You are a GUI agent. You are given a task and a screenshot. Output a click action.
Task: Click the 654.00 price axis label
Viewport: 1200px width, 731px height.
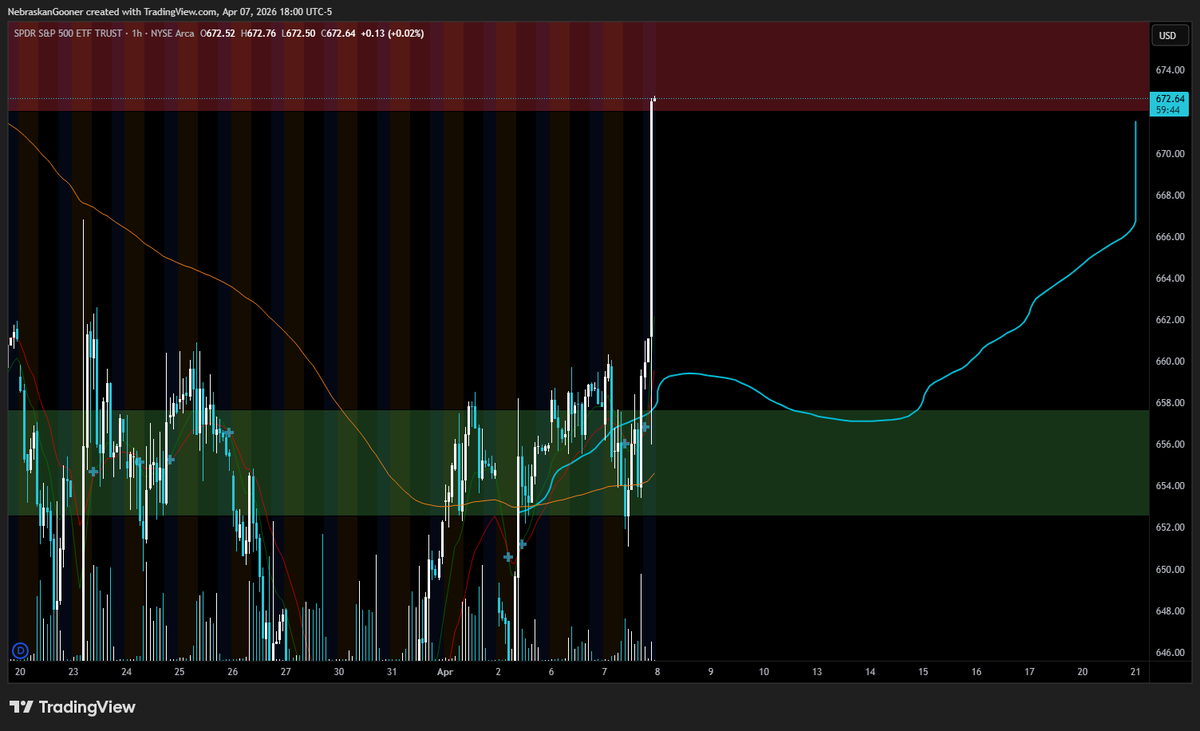point(1170,486)
